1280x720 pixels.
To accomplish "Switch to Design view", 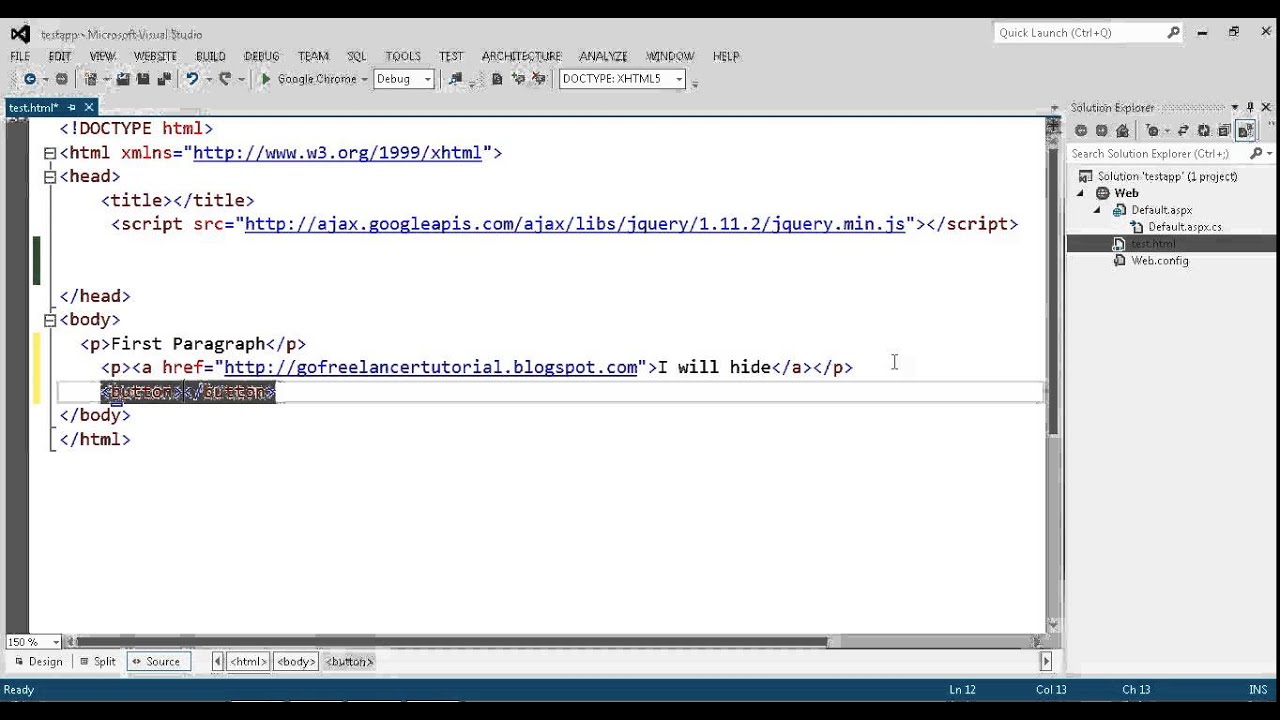I will 38,662.
